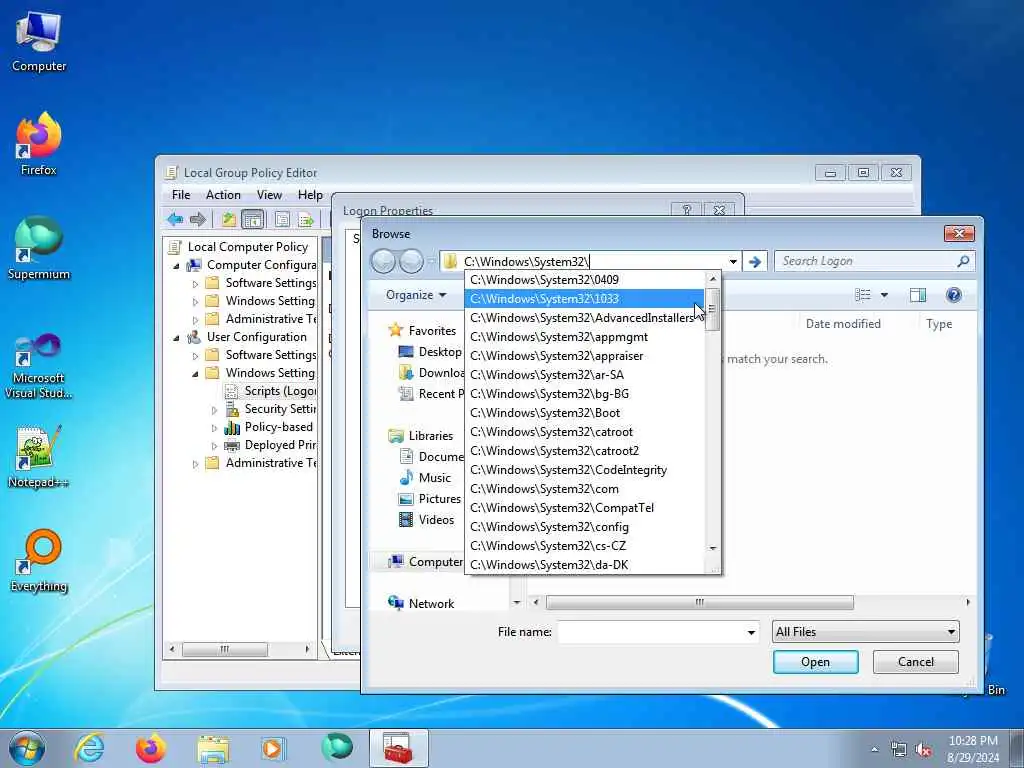Choose C:\Windows\System32\appmgmt suggestion
This screenshot has width=1024, height=768.
(x=585, y=337)
